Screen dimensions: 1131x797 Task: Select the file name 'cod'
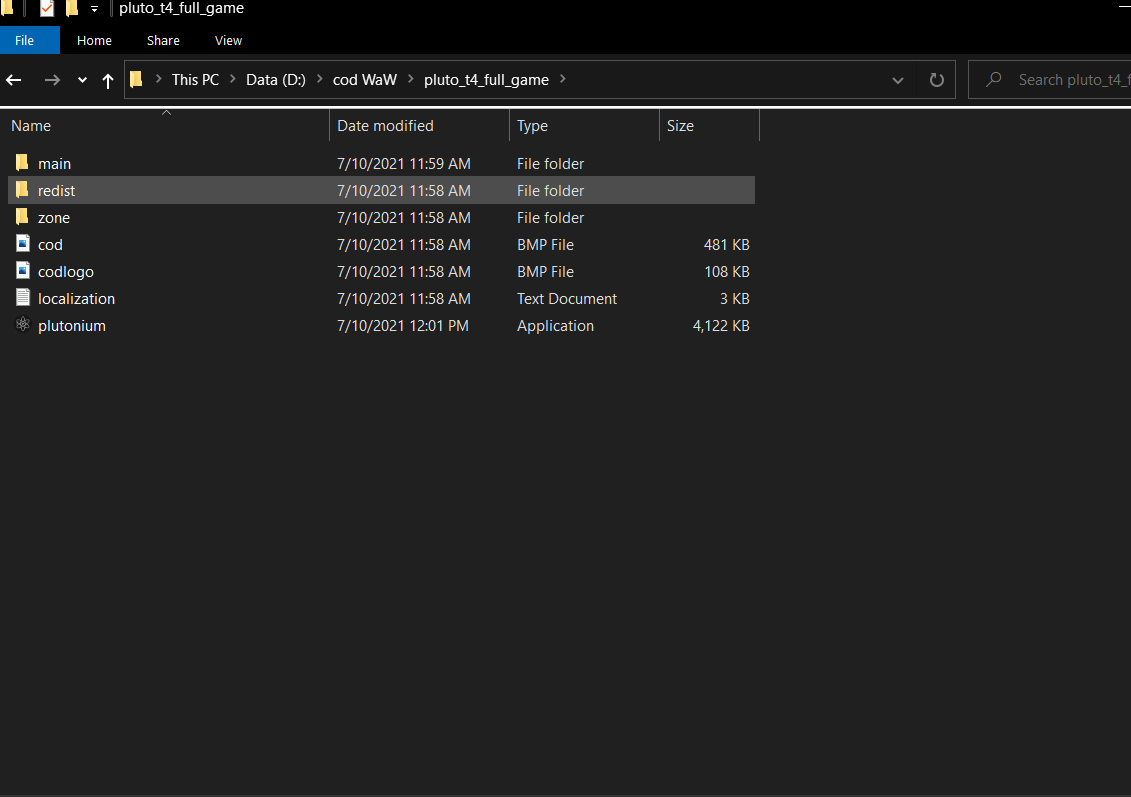[50, 245]
